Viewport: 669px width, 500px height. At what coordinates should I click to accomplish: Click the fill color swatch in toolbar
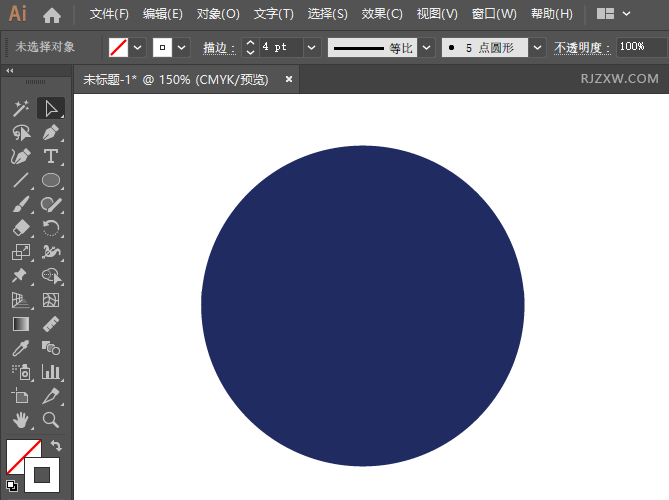(22, 456)
